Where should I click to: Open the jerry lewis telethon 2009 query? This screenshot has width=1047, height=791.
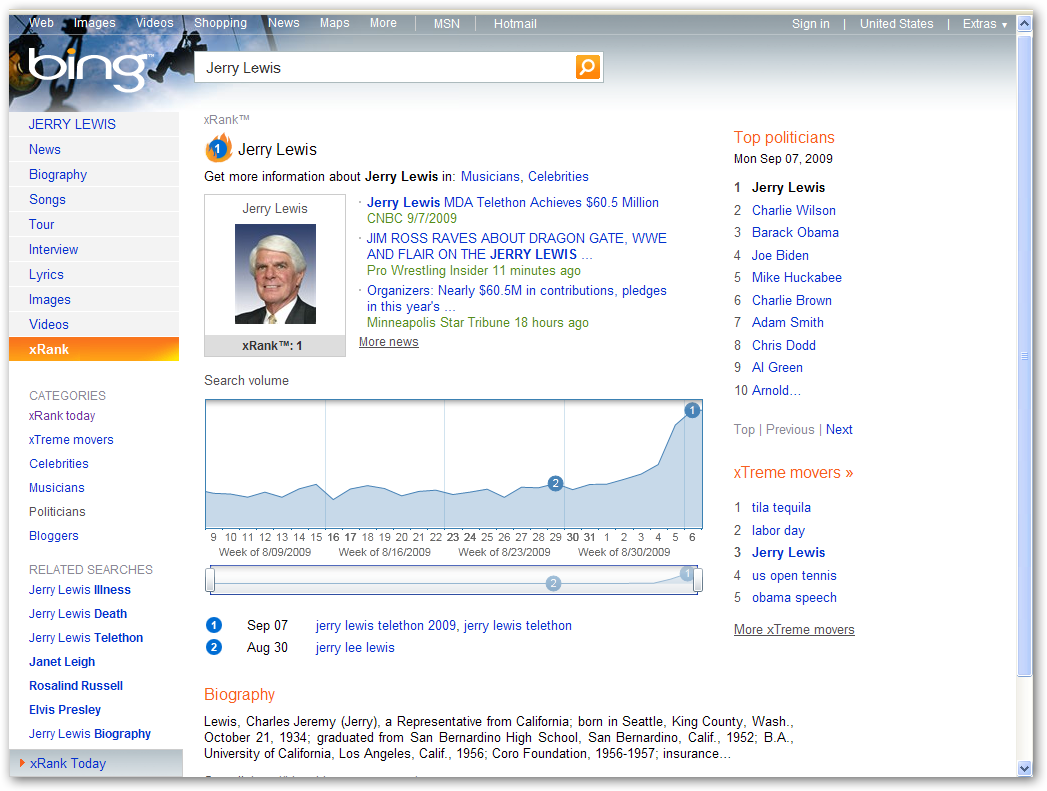(386, 625)
